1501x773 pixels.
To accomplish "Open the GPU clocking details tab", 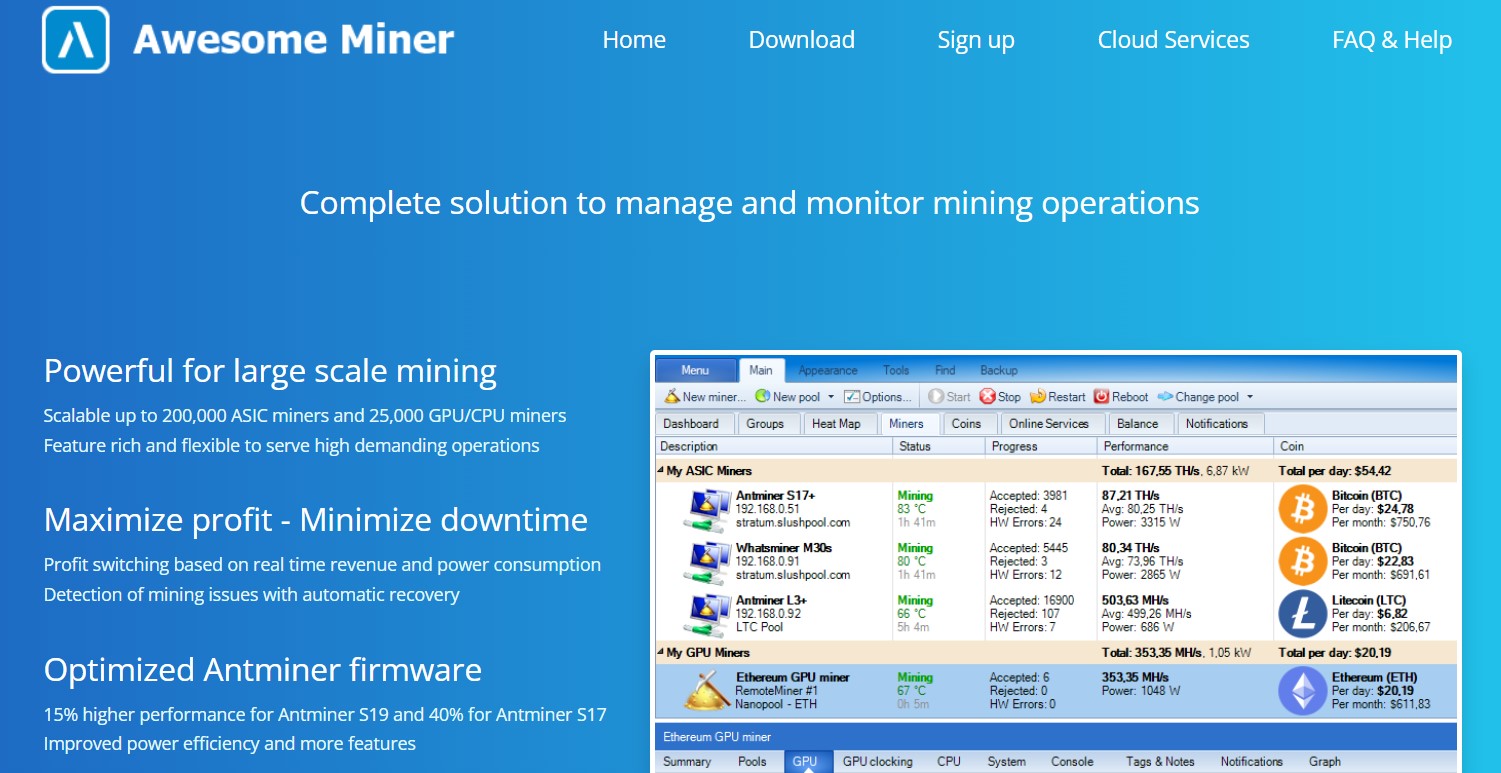I will [x=877, y=761].
